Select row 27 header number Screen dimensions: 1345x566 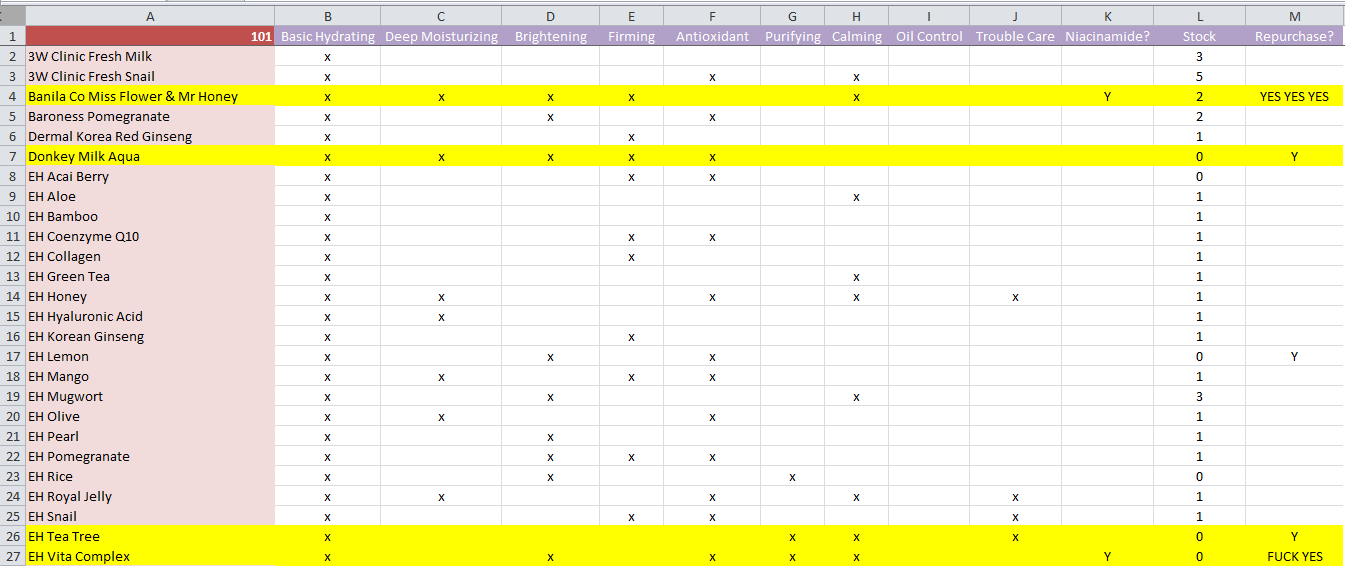pyautogui.click(x=12, y=557)
